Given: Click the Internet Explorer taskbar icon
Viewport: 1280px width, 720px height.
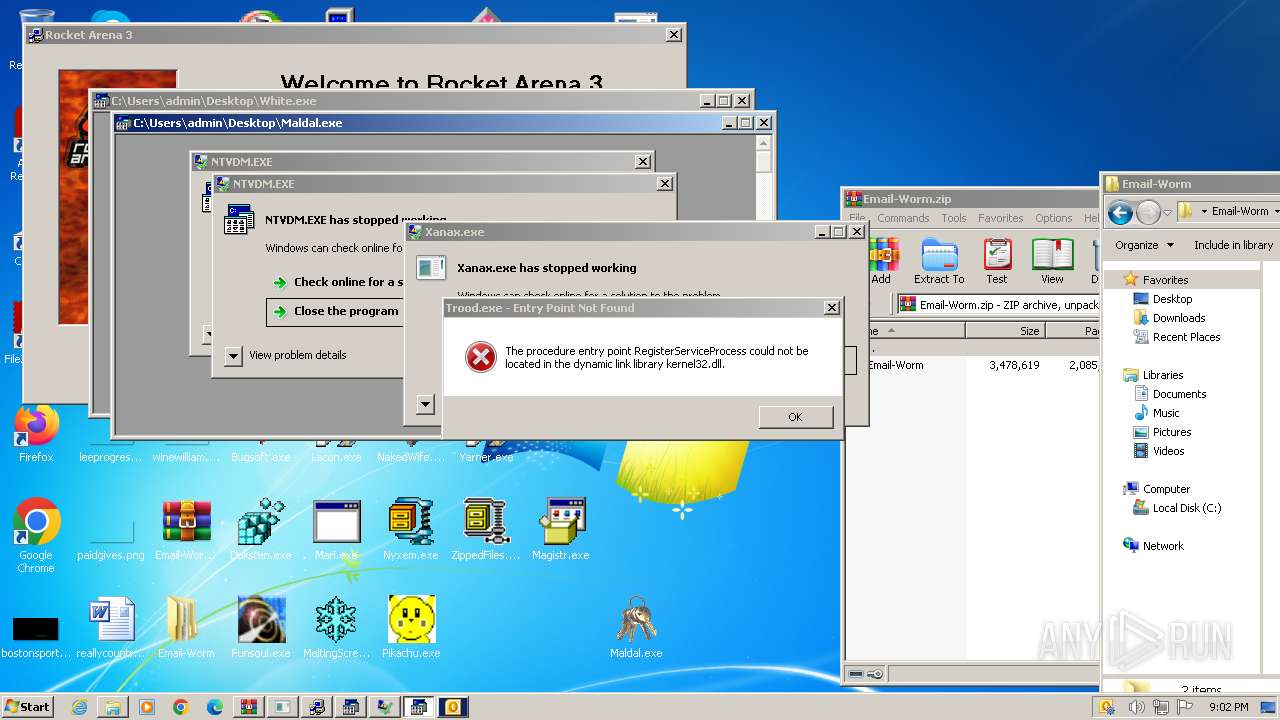Looking at the screenshot, I should [79, 707].
